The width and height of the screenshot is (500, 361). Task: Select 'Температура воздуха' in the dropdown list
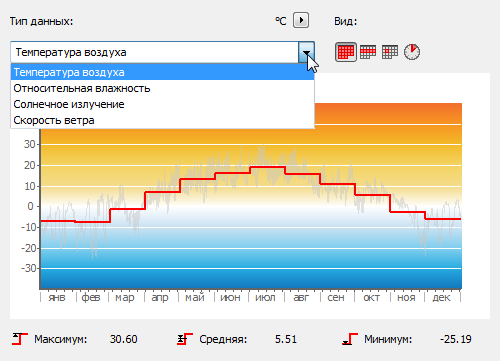162,72
